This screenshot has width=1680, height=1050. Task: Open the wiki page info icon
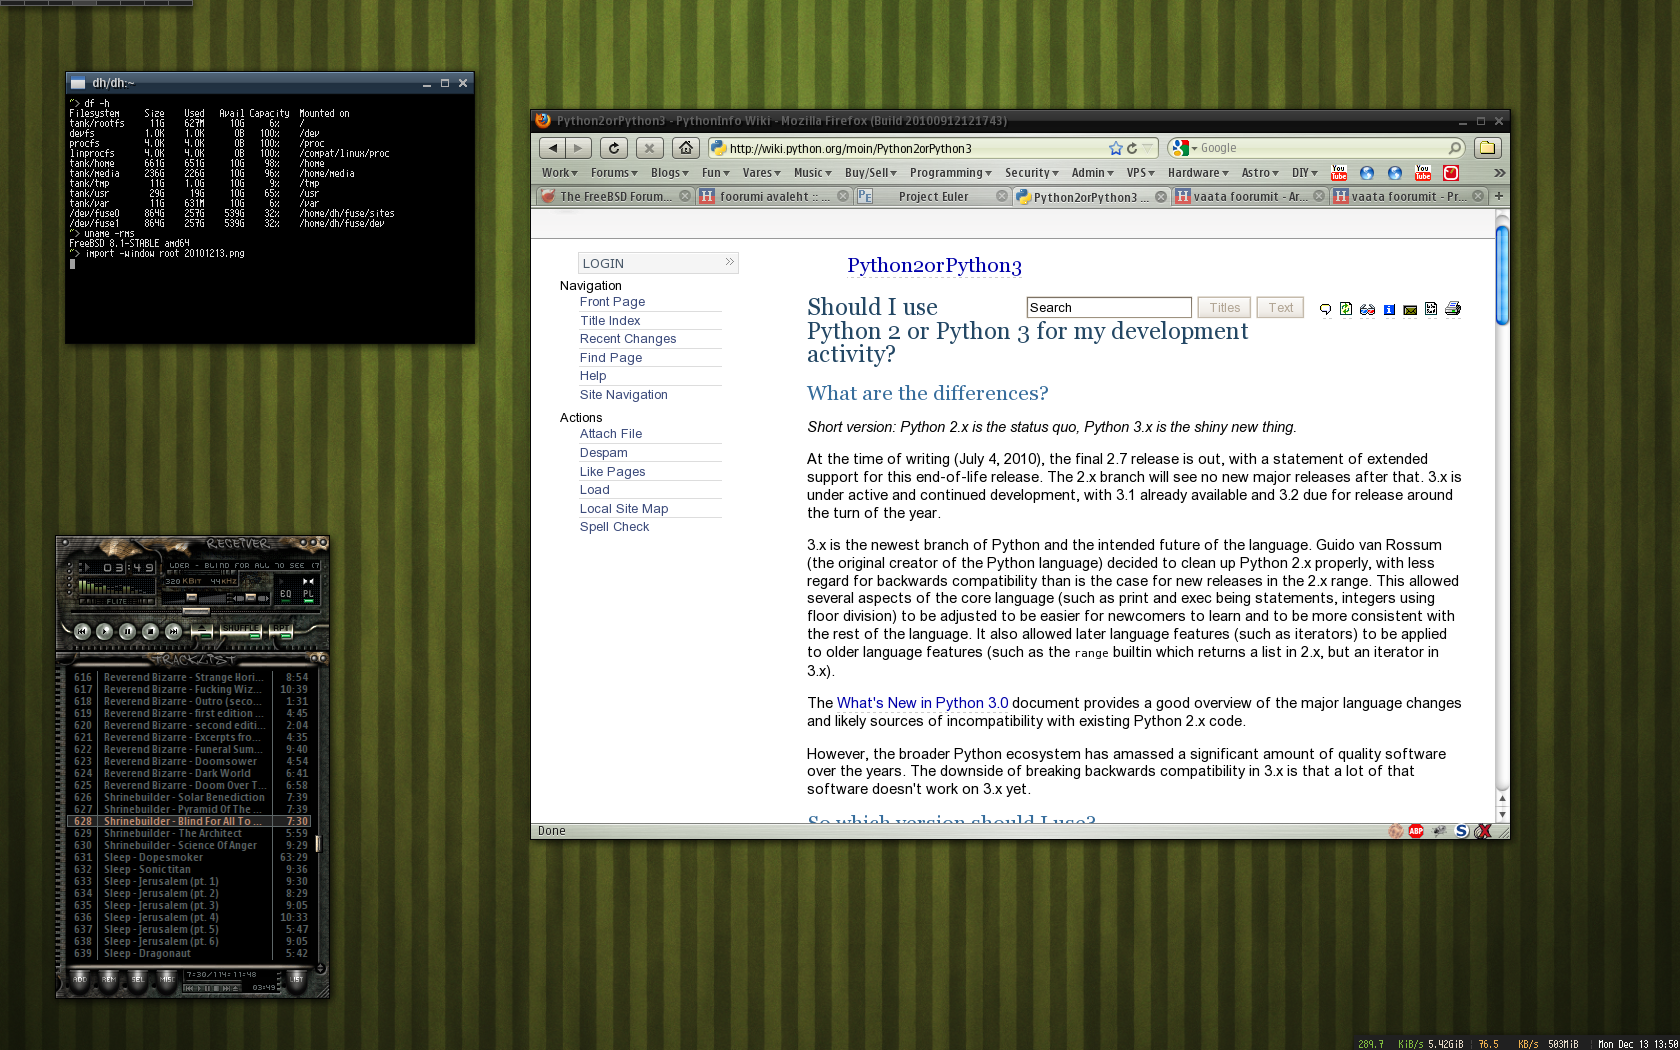1389,309
